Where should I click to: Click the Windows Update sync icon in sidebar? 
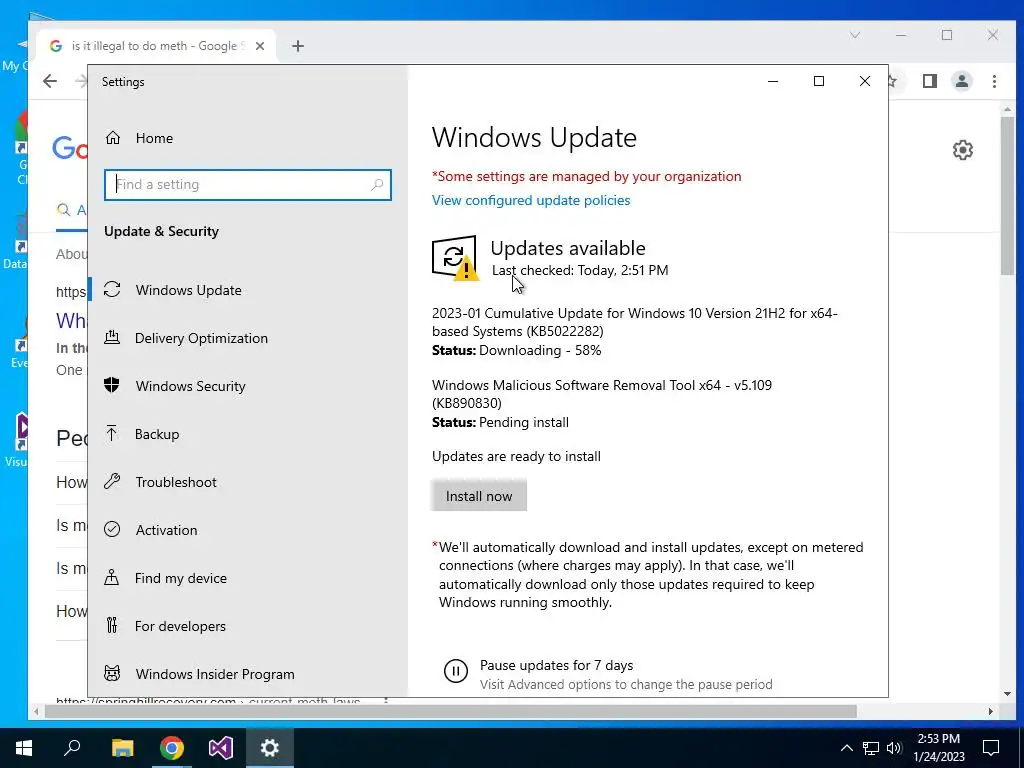pyautogui.click(x=112, y=289)
